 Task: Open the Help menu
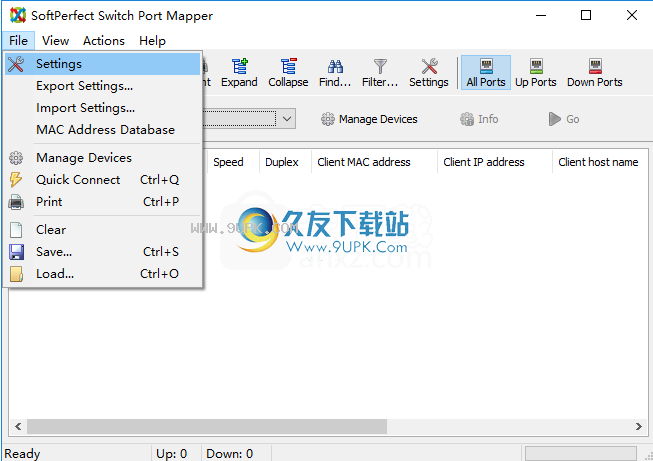(x=152, y=41)
